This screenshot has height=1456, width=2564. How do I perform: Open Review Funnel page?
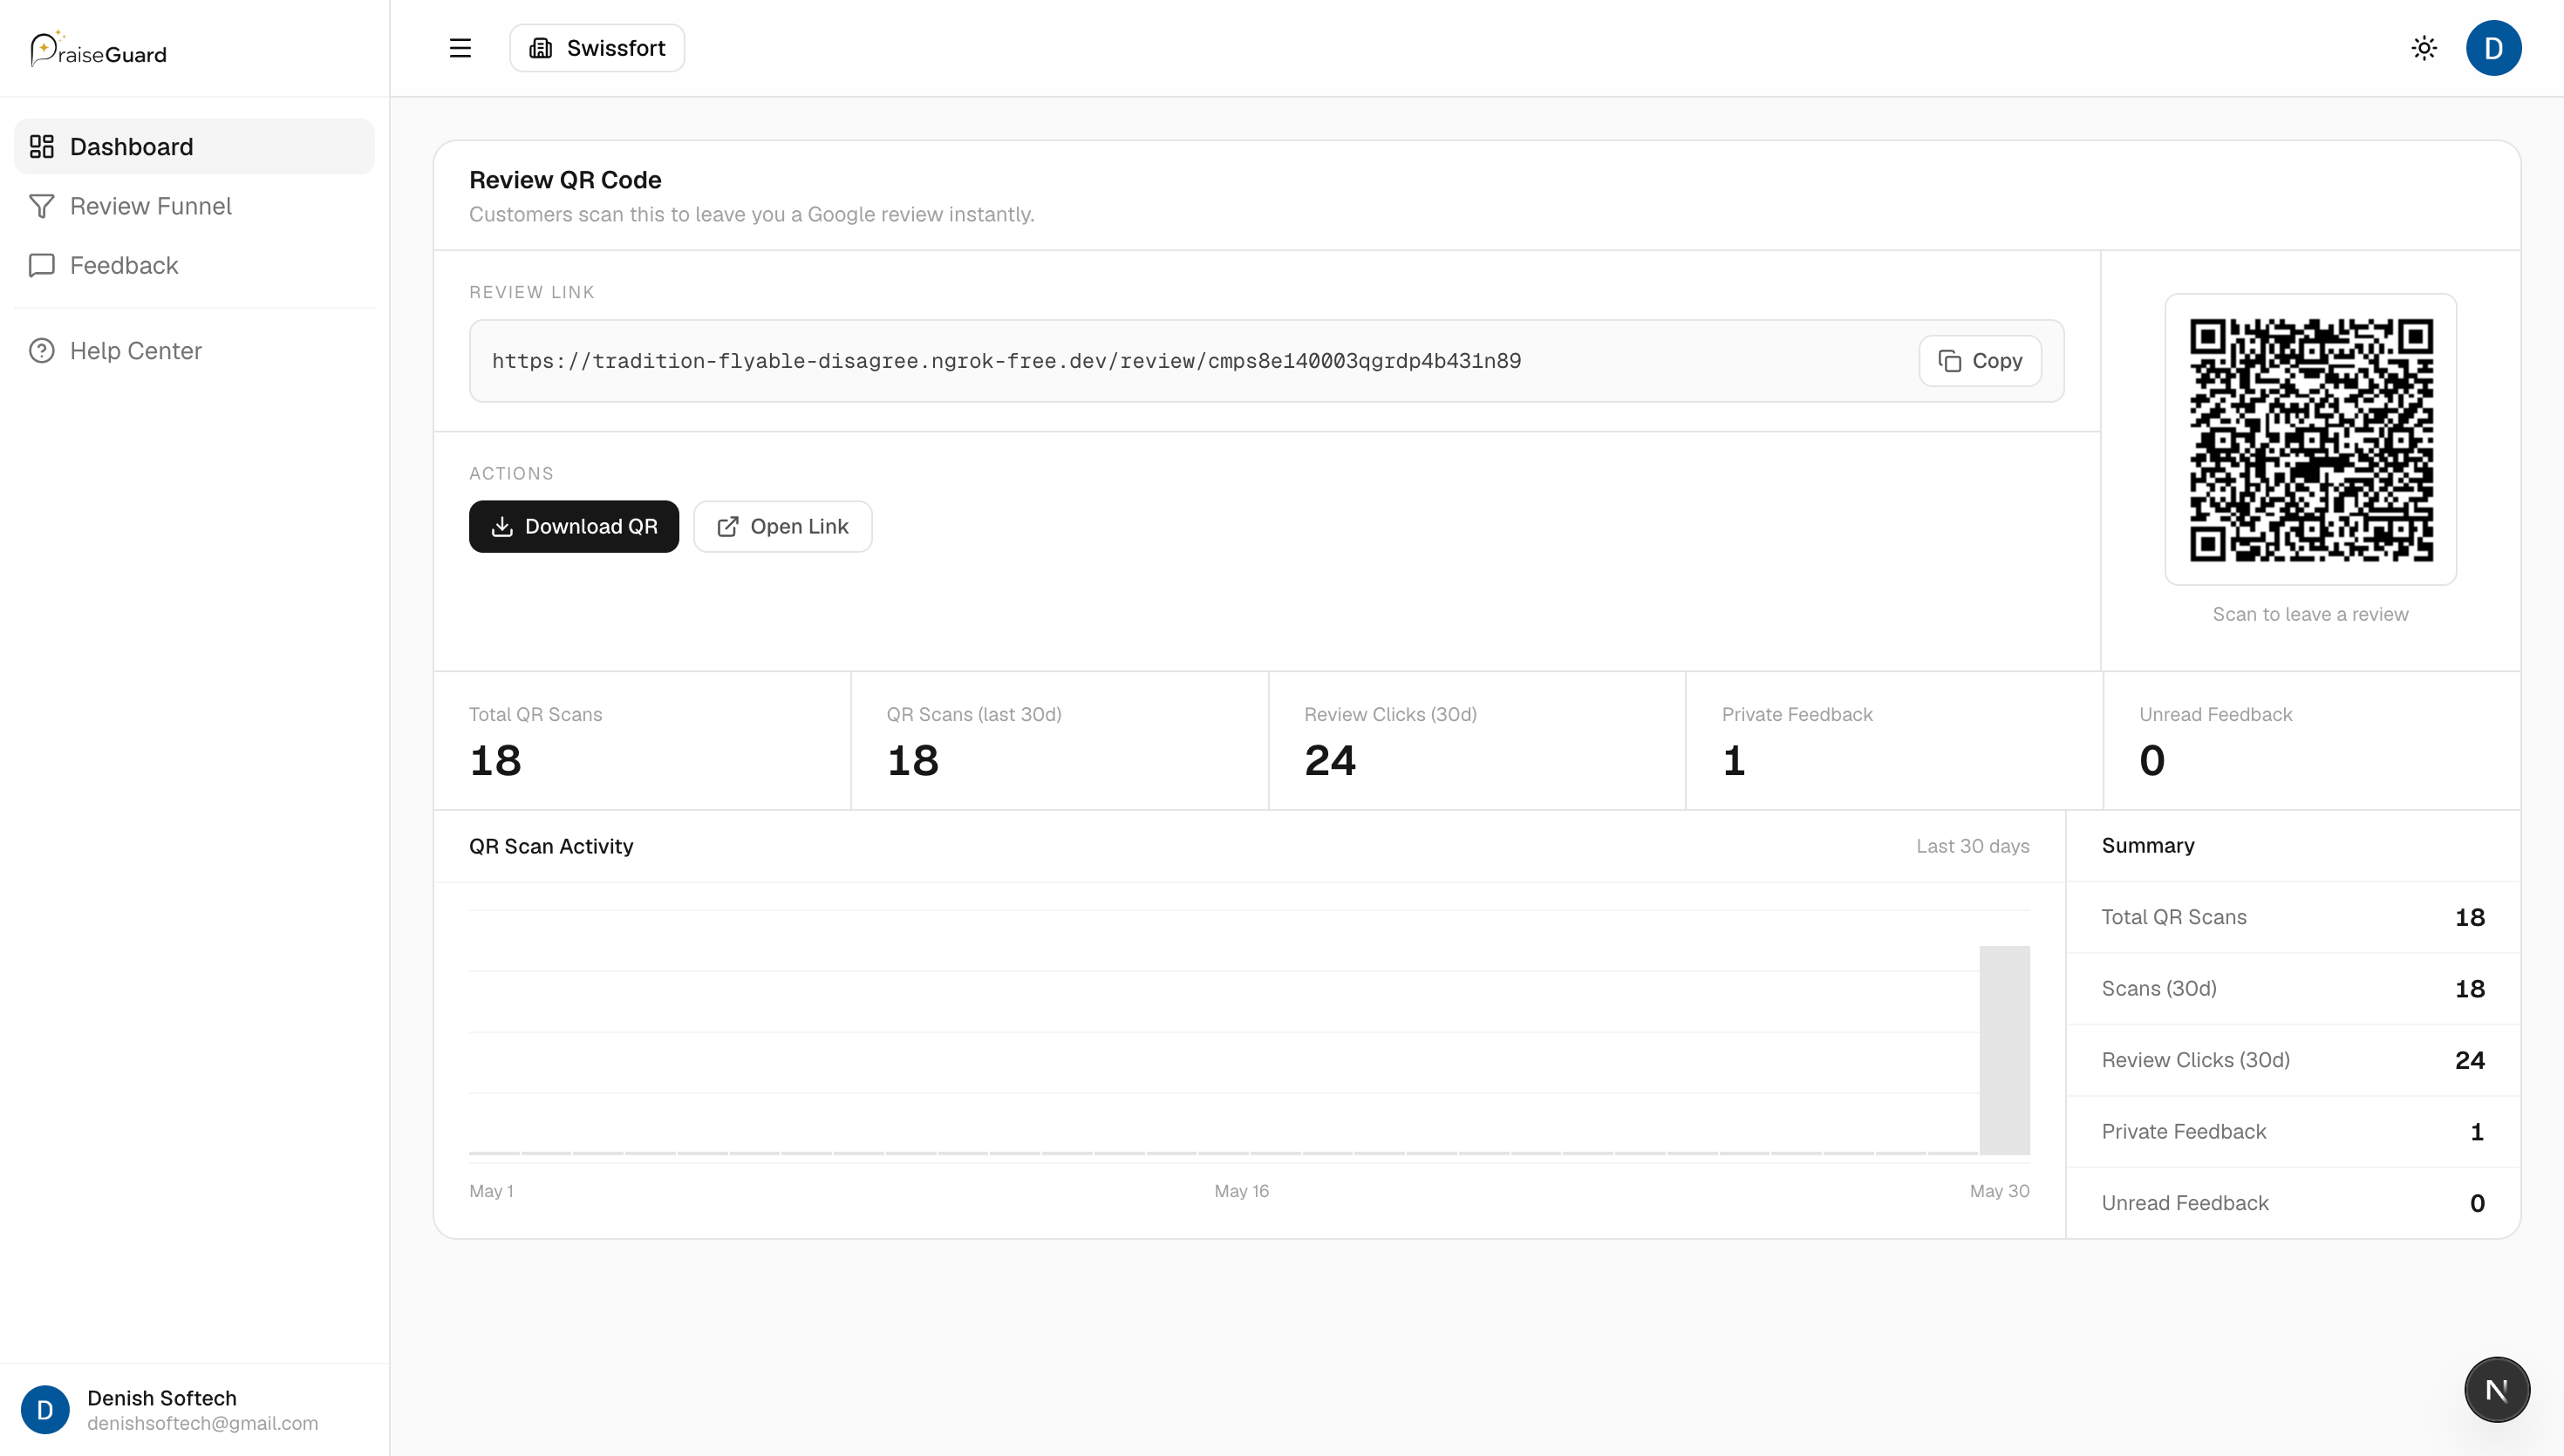[194, 206]
